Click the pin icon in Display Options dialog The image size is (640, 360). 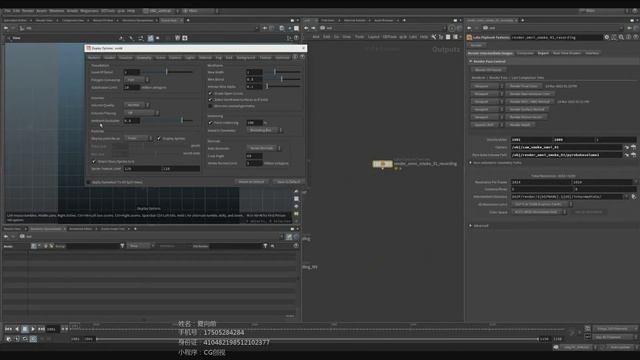pos(296,57)
